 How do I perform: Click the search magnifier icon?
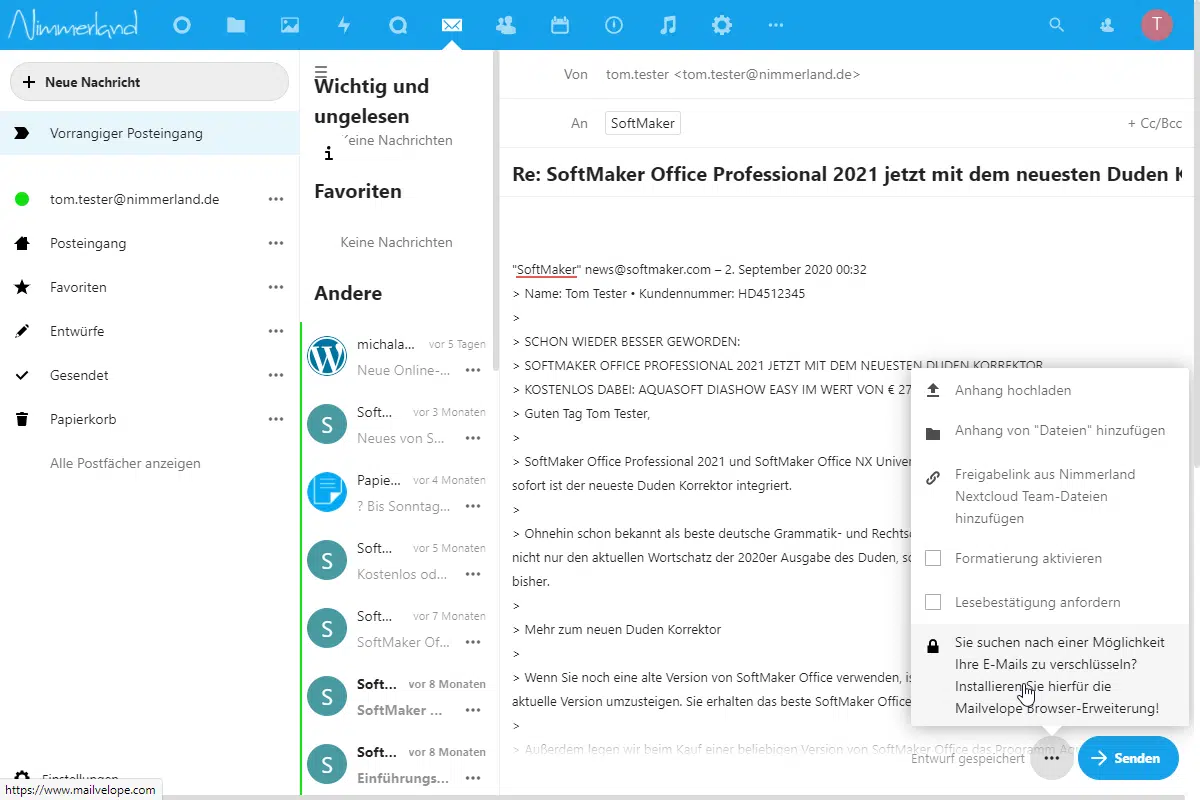click(x=1056, y=25)
